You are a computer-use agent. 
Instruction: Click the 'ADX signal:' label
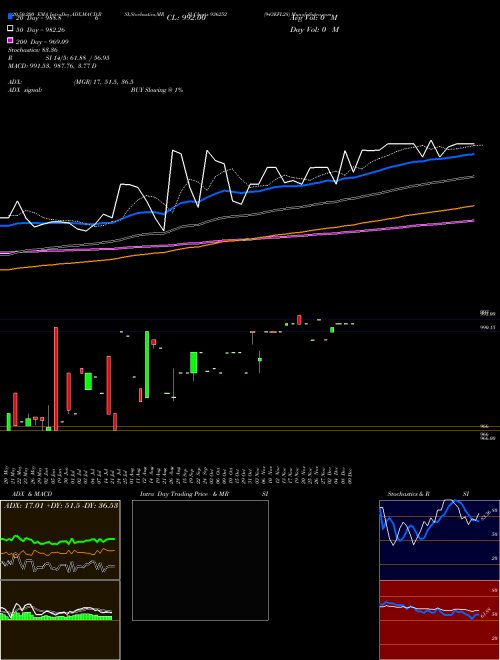pos(25,90)
